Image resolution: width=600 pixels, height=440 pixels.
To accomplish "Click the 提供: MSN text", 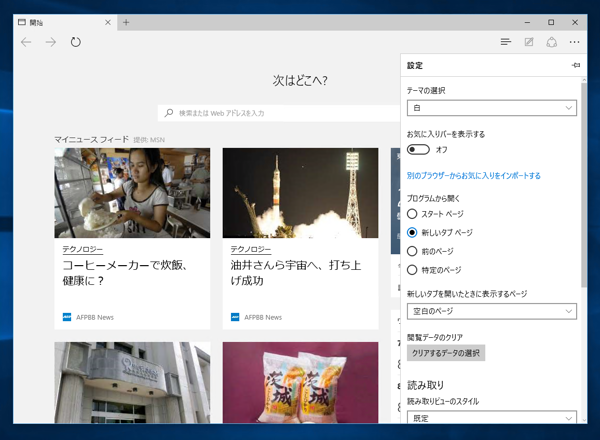I will [149, 140].
